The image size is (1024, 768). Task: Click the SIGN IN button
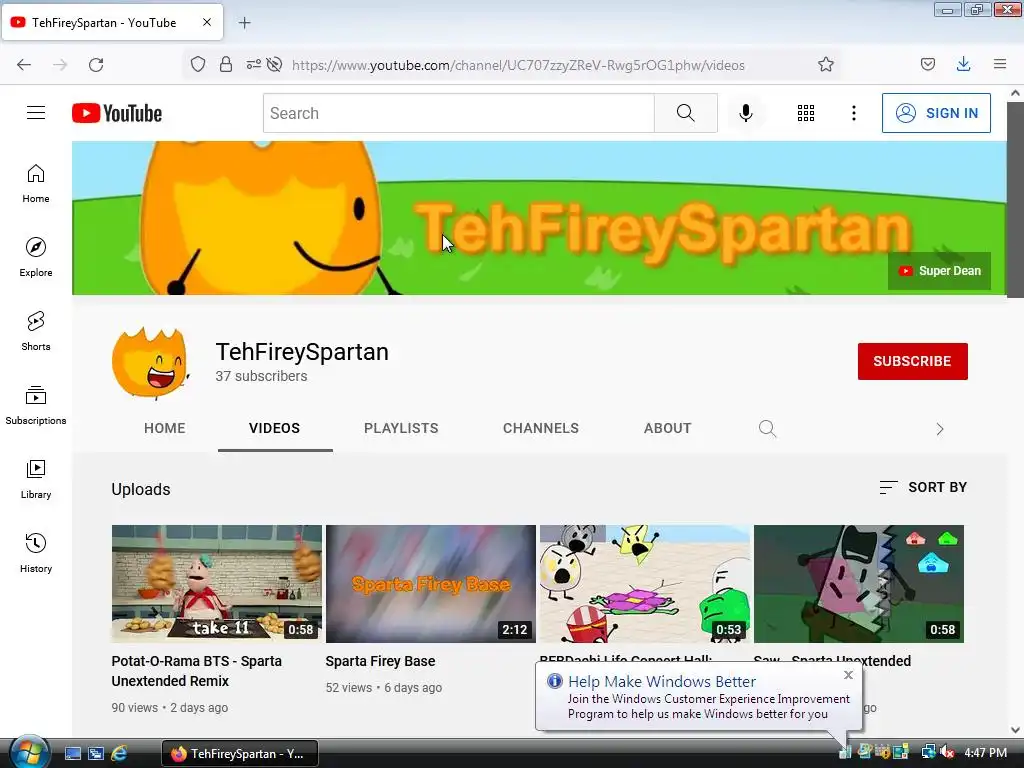pos(936,113)
